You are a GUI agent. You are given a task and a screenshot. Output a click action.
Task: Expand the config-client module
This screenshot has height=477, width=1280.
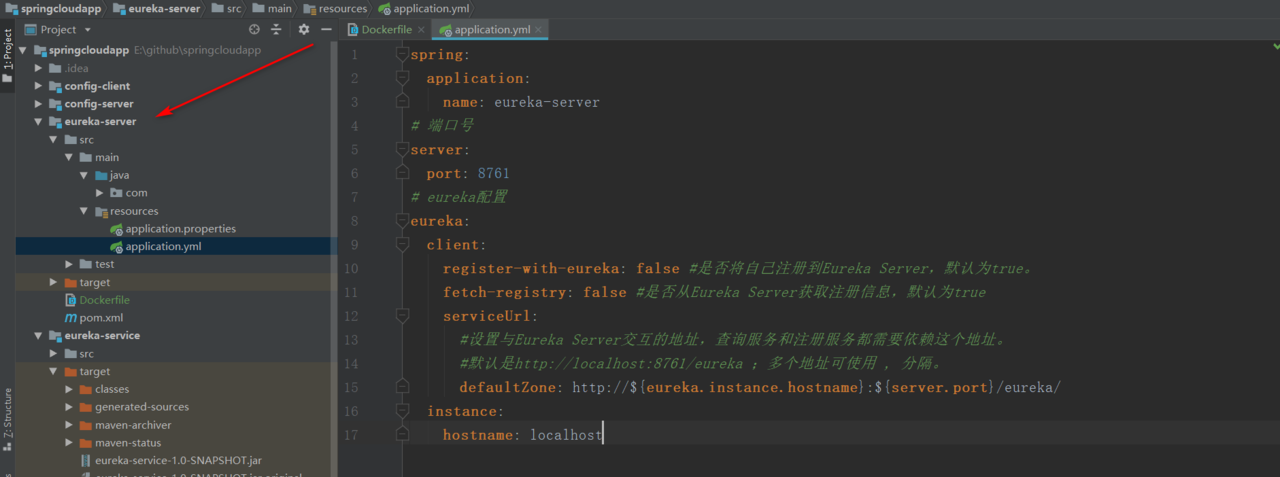coord(39,86)
